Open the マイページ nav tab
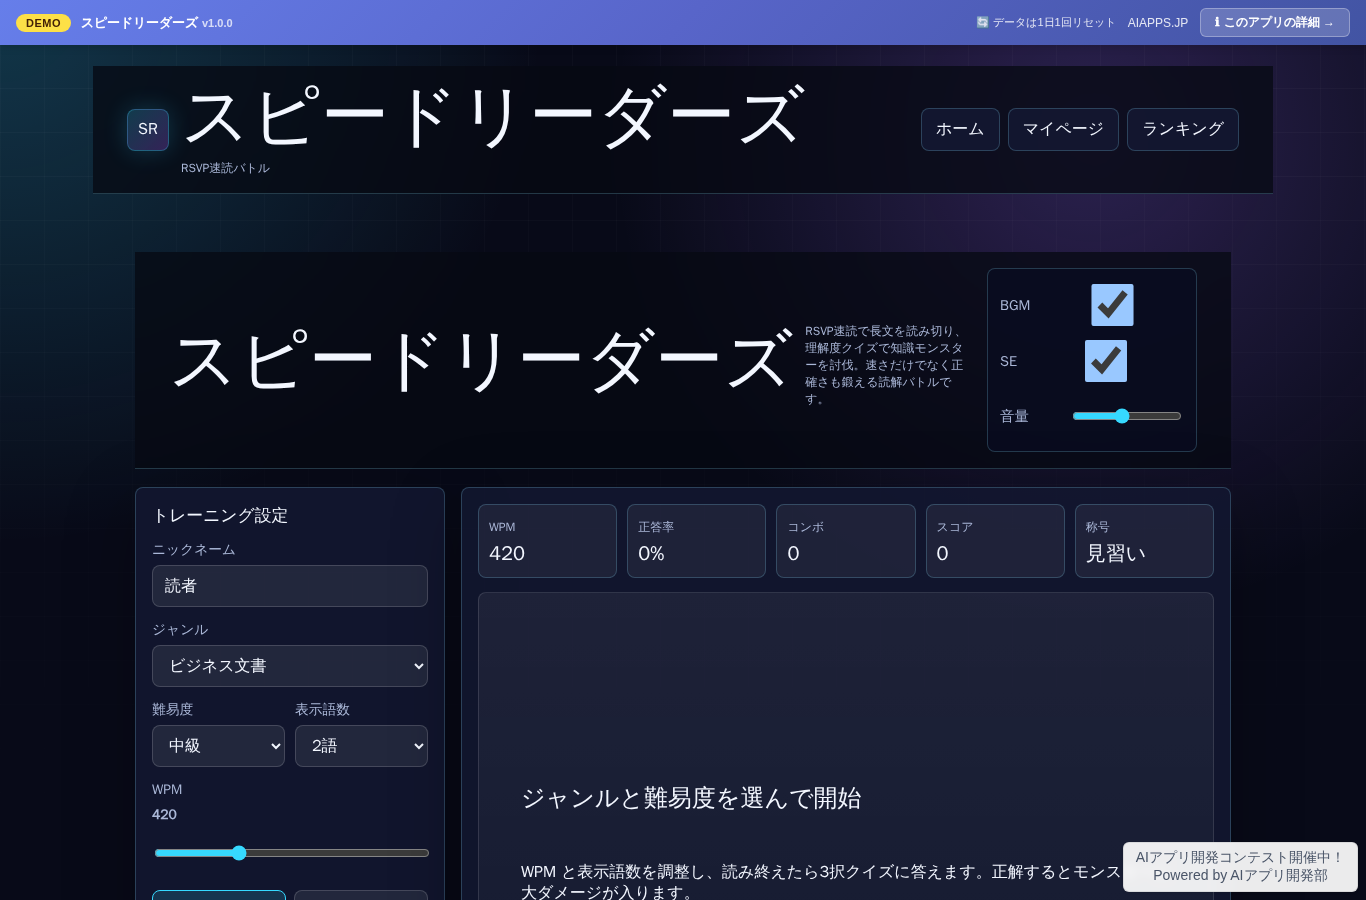Screen dimensions: 1366x900 pos(1063,129)
